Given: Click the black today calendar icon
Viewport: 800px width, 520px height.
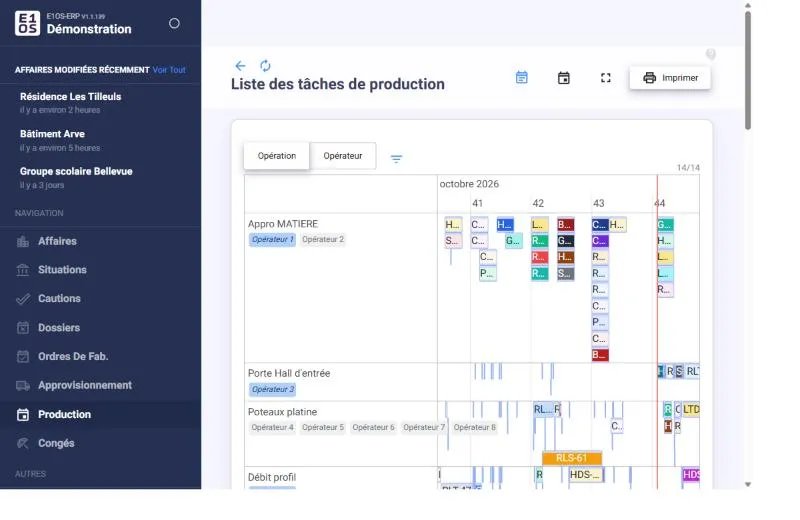Looking at the screenshot, I should [564, 78].
